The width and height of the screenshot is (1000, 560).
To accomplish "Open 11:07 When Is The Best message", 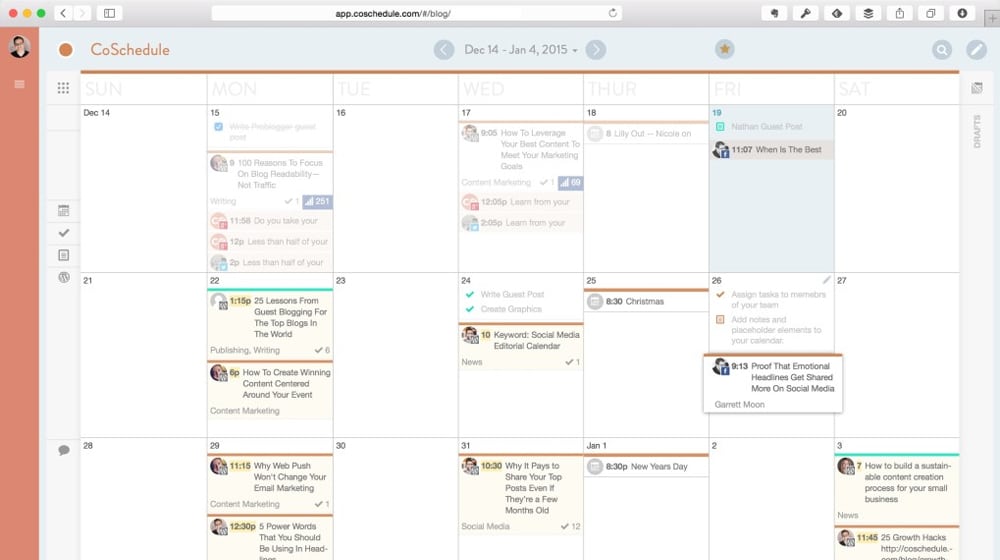I will pos(771,150).
